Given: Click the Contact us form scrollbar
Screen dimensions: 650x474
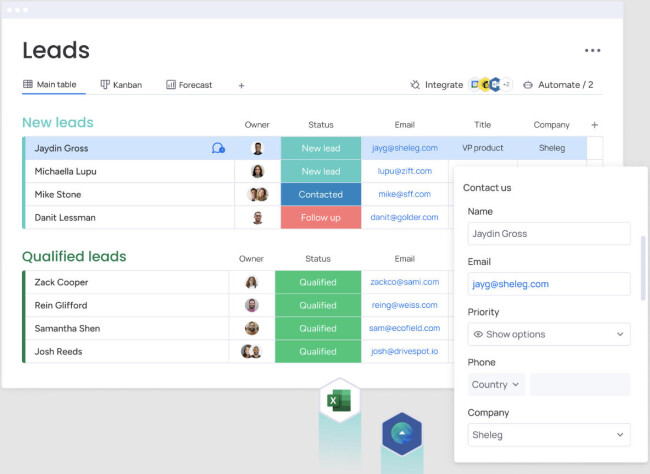Looking at the screenshot, I should pos(643,267).
